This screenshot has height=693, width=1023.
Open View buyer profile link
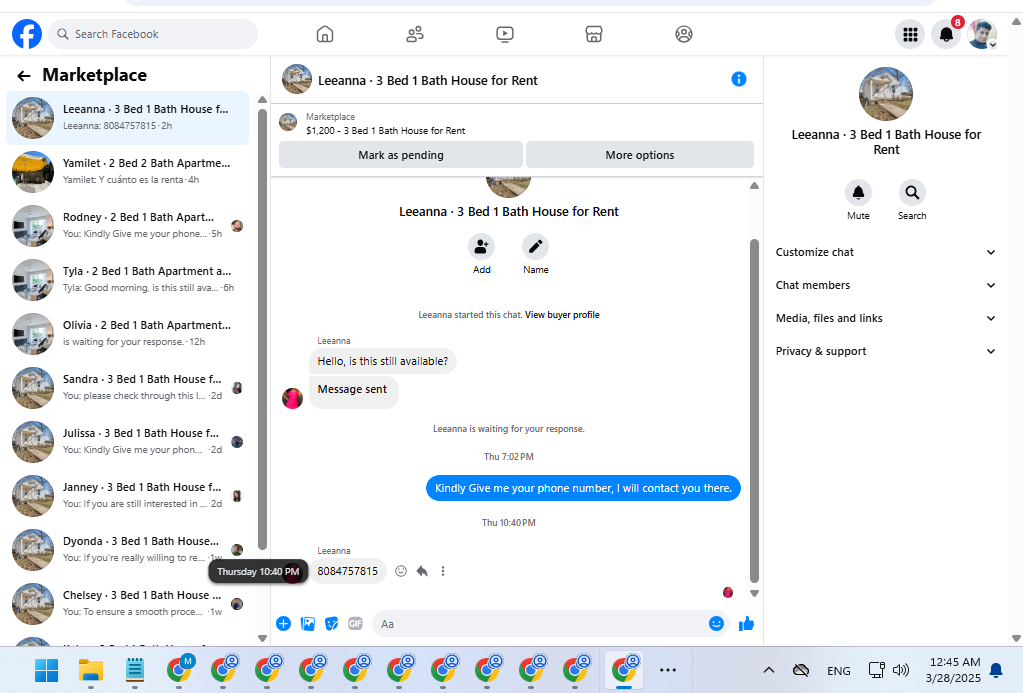click(x=562, y=315)
